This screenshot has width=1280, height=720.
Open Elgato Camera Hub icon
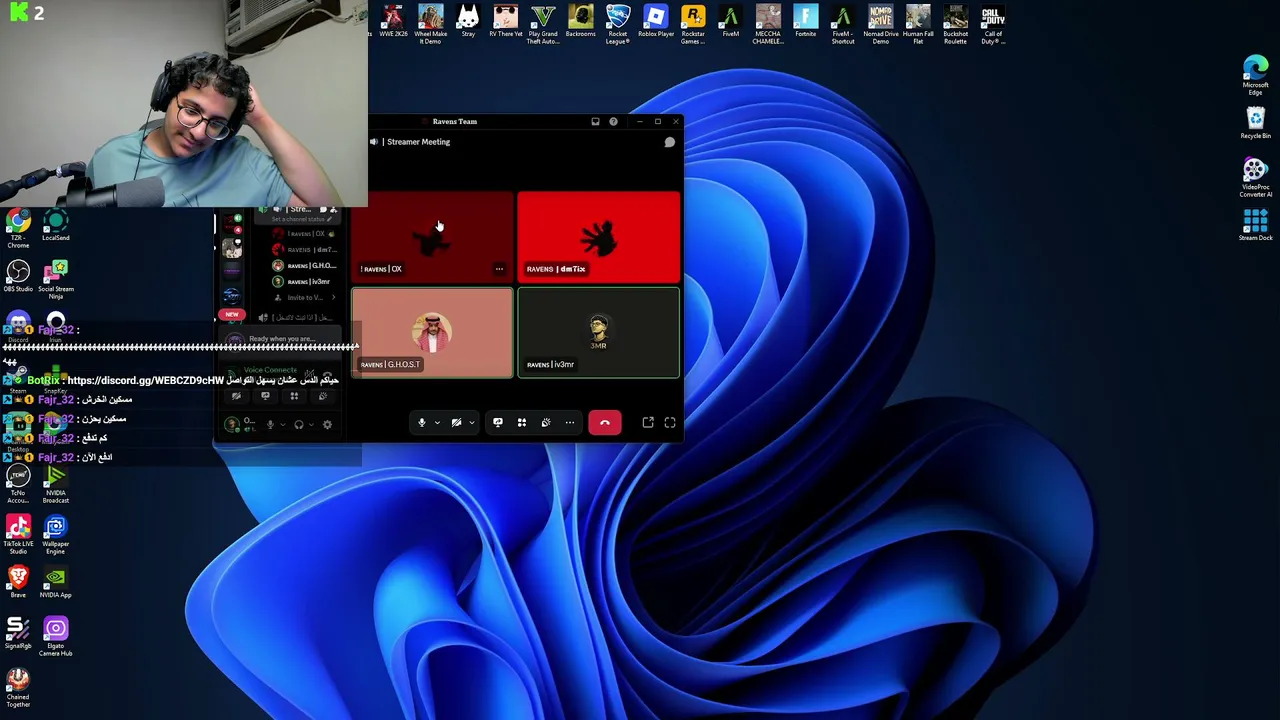(x=56, y=637)
